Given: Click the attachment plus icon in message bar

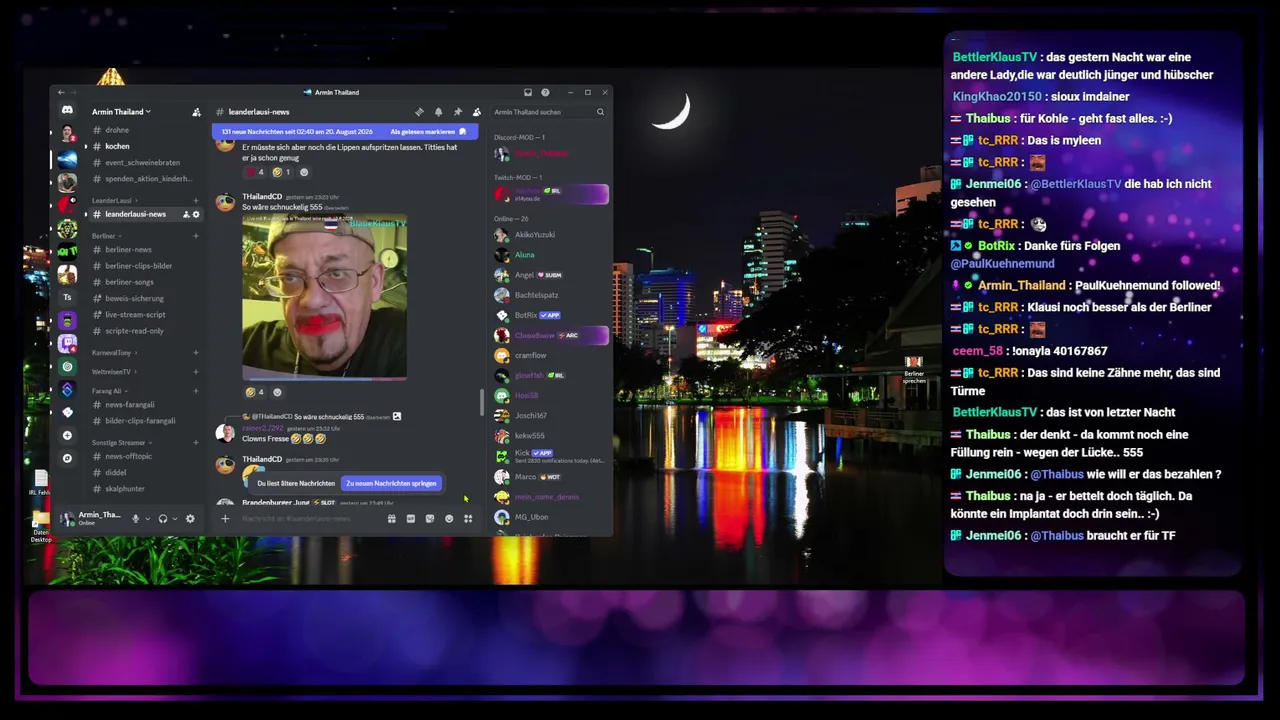Looking at the screenshot, I should pyautogui.click(x=225, y=518).
